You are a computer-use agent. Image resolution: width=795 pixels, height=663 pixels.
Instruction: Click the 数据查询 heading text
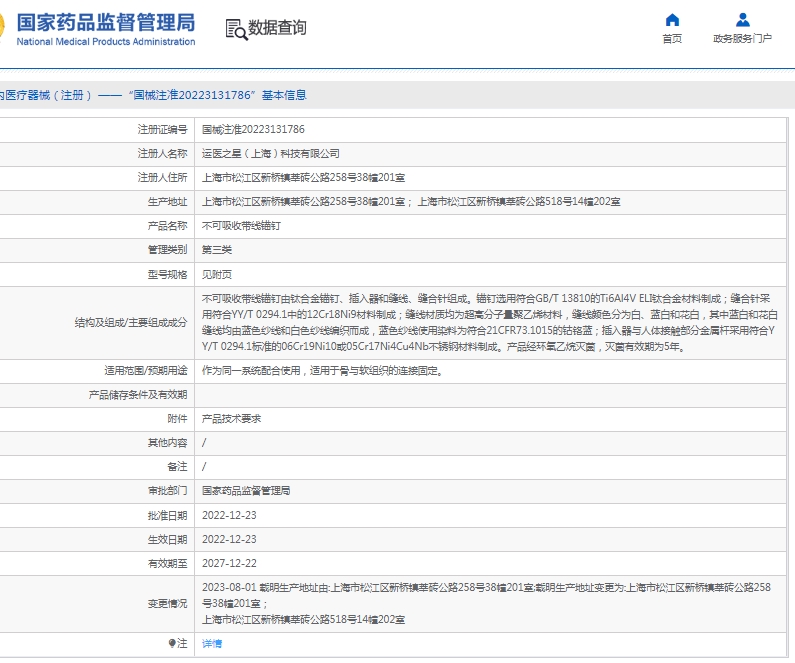click(277, 28)
